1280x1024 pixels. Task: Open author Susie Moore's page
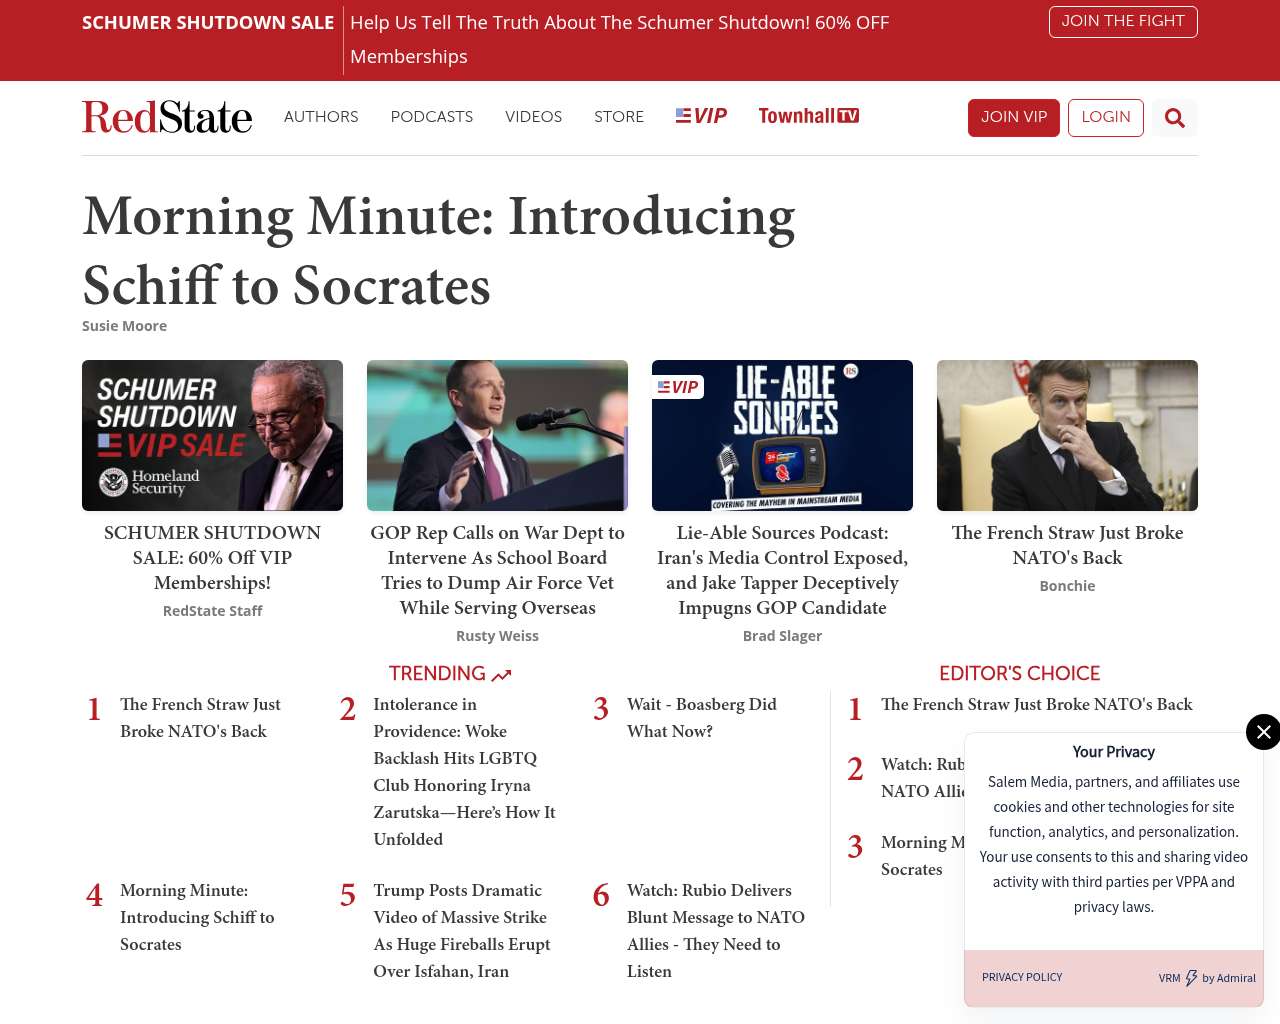124,326
